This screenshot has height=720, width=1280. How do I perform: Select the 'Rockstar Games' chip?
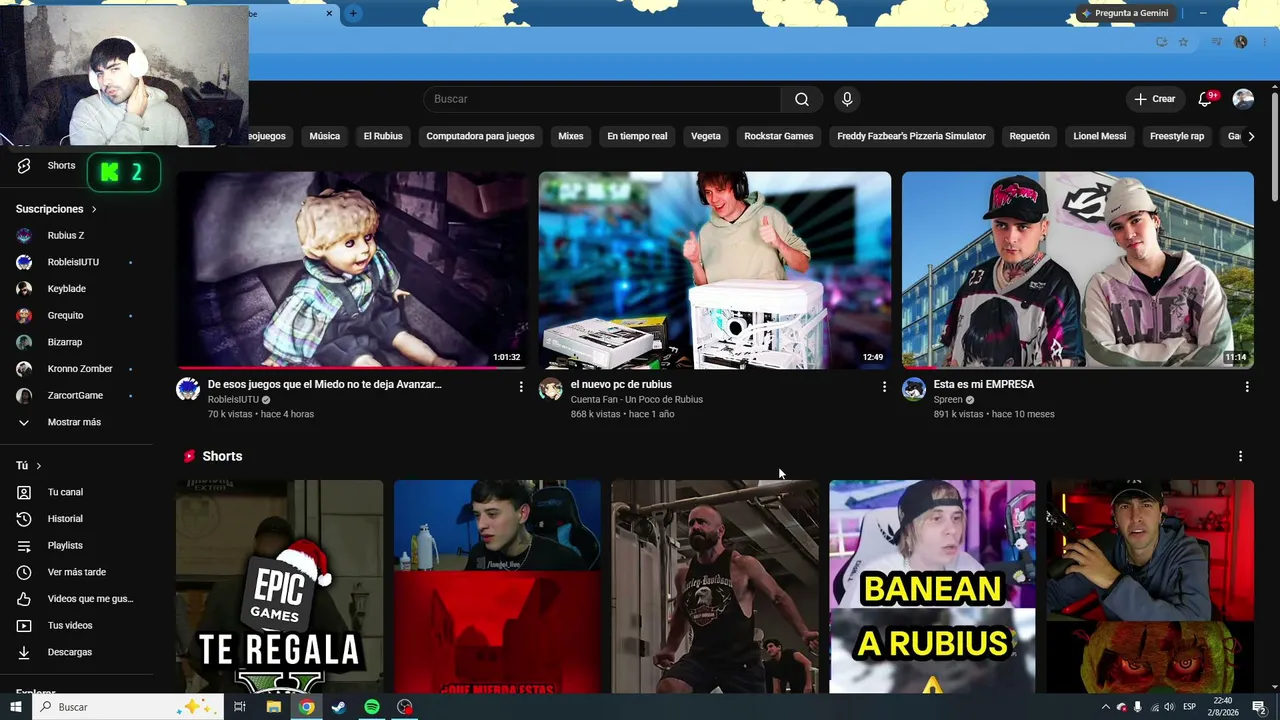click(779, 136)
